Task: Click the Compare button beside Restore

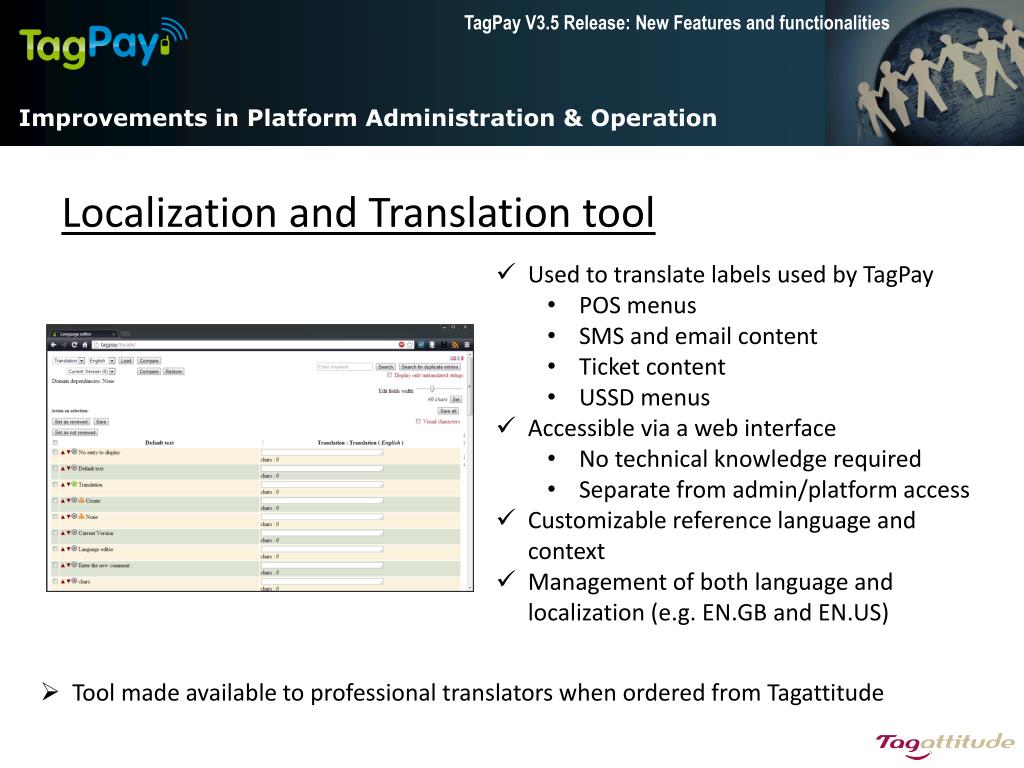Action: coord(149,372)
